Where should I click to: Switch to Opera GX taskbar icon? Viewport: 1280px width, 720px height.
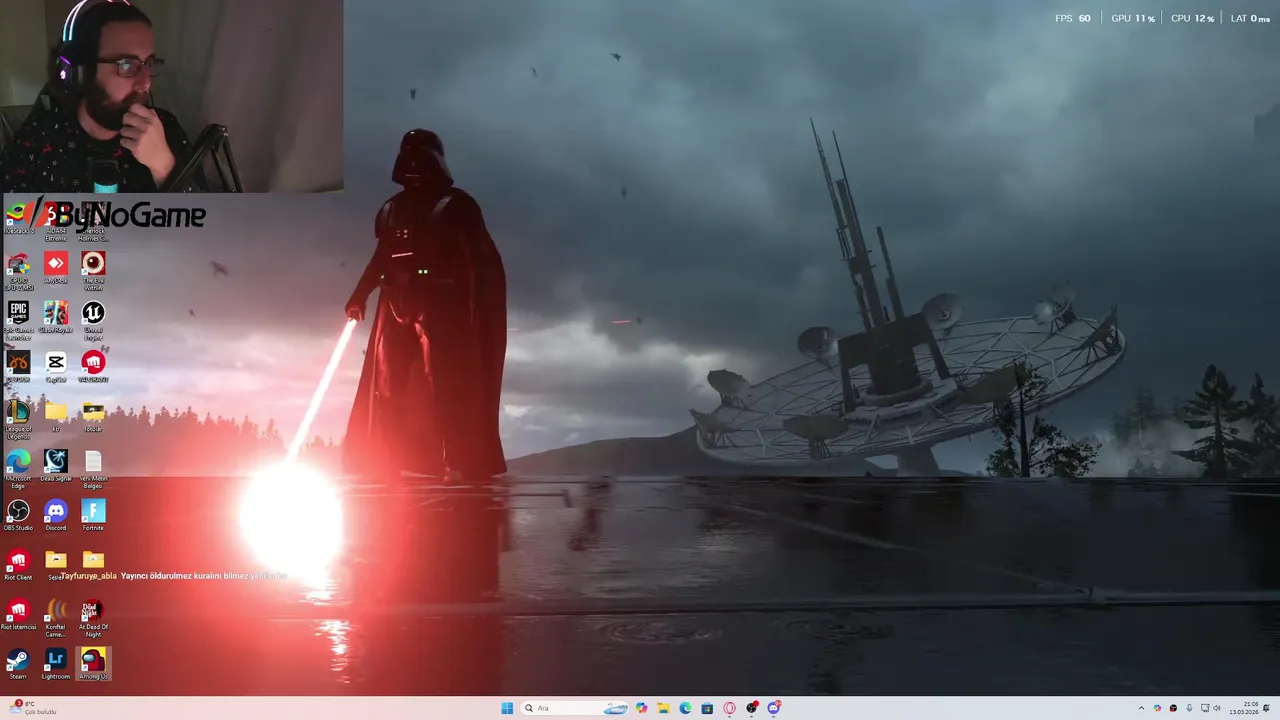pos(729,708)
